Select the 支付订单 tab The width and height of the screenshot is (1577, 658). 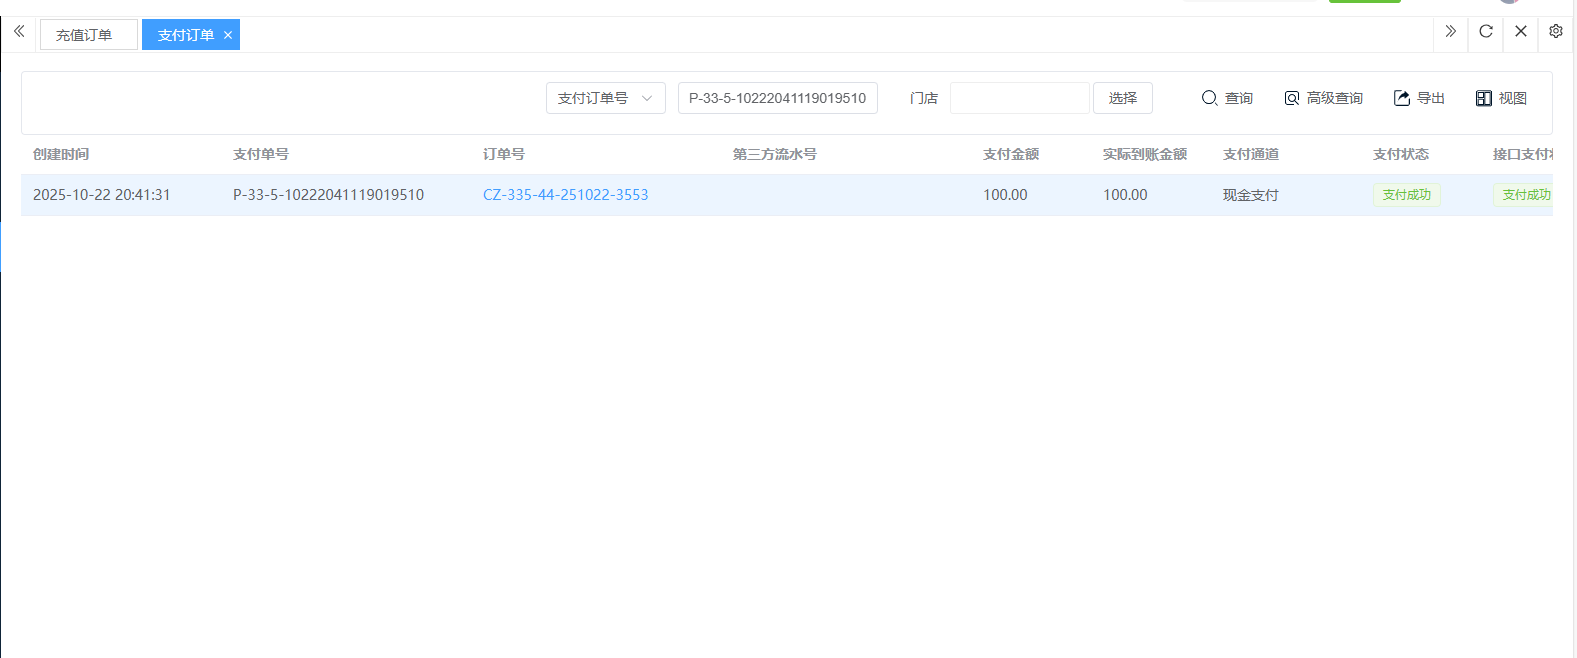coord(185,35)
